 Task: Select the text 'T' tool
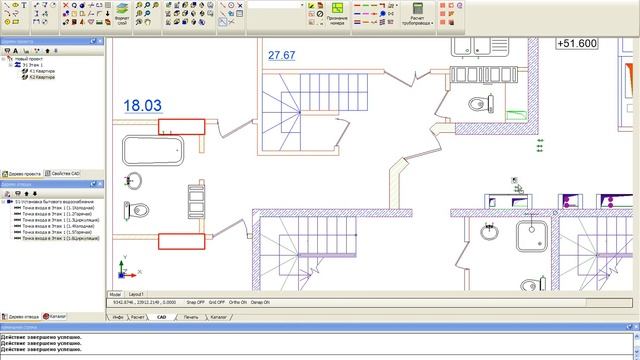click(24, 5)
